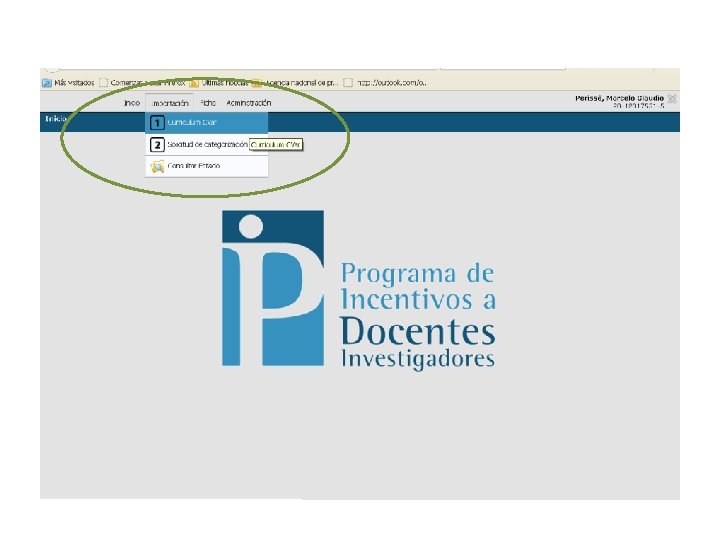720x540 pixels.
Task: Open Más visitados bookmarks folder
Action: 68,83
